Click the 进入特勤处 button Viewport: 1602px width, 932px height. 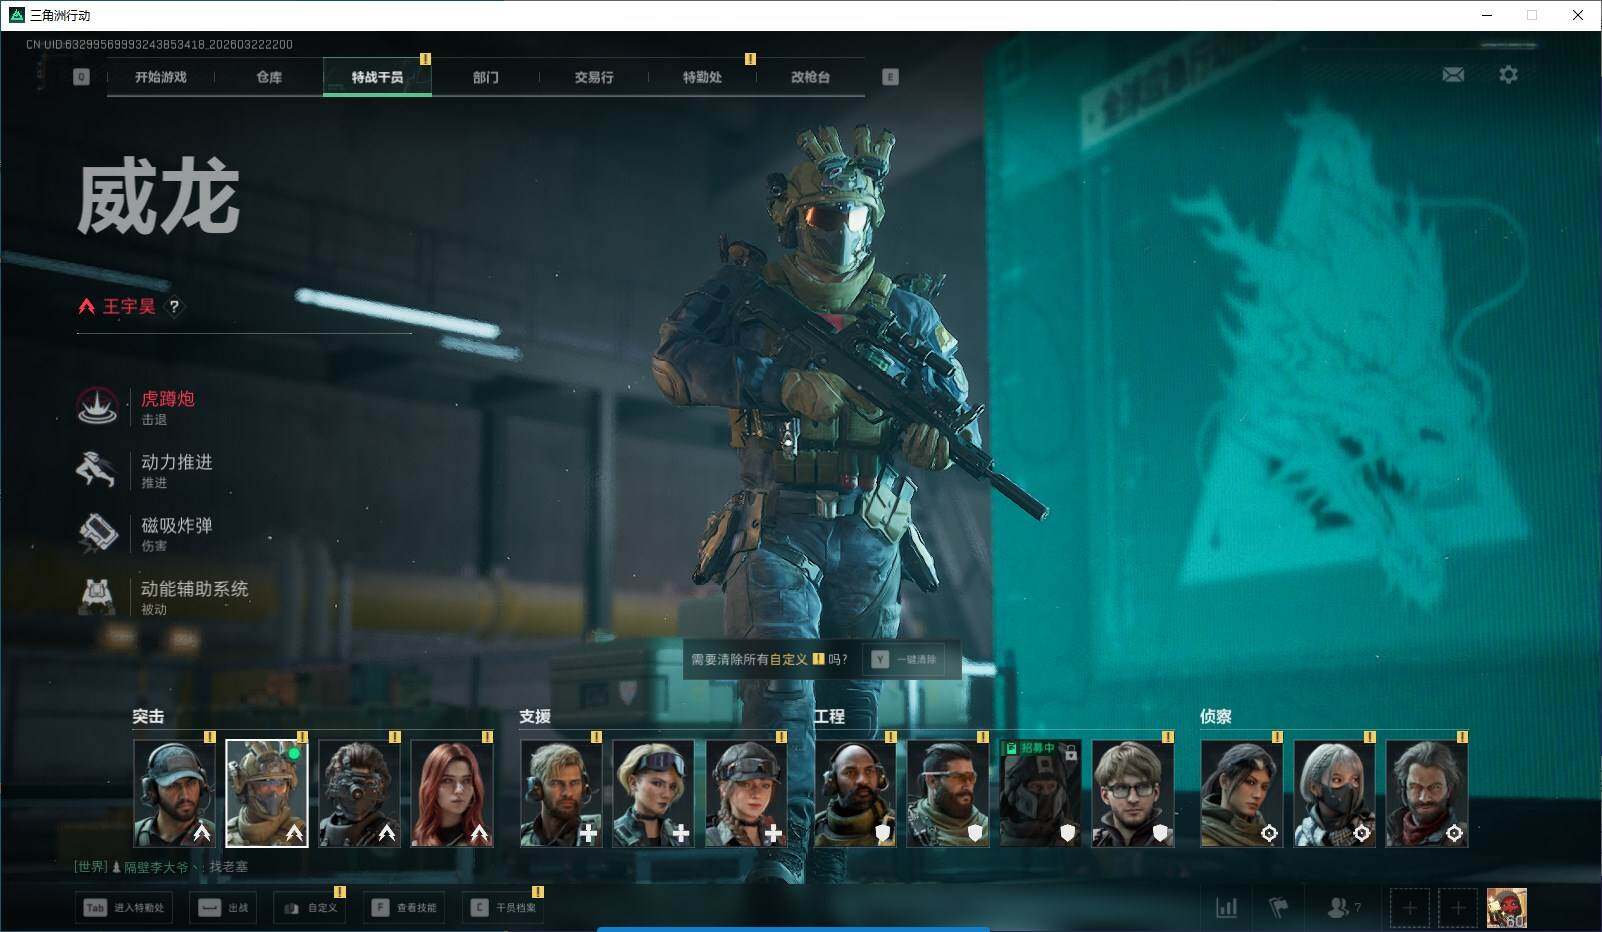click(122, 908)
